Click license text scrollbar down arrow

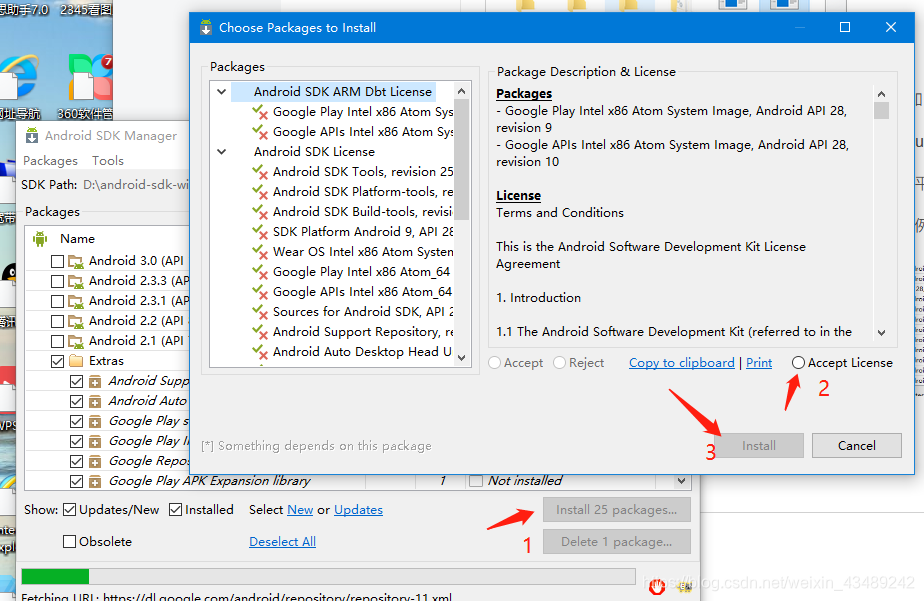click(x=882, y=333)
